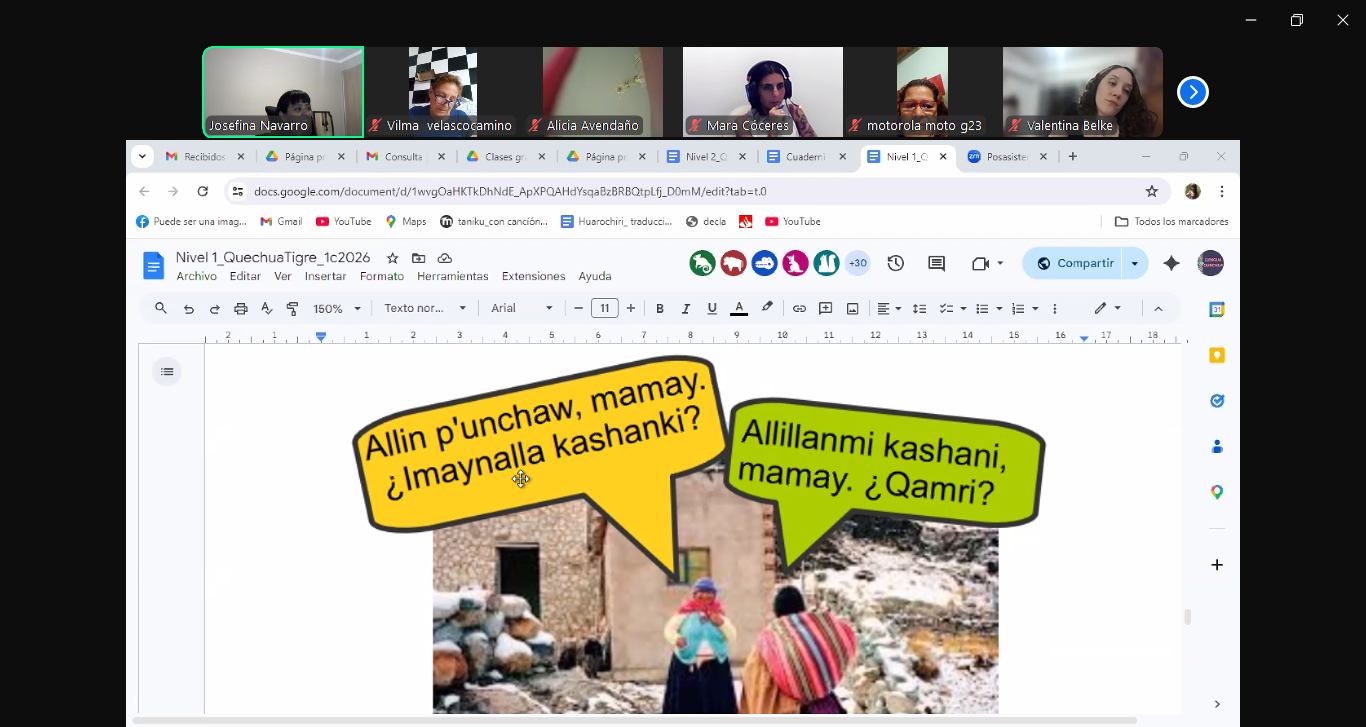Open the Insertar menu
This screenshot has width=1366, height=727.
(x=325, y=276)
